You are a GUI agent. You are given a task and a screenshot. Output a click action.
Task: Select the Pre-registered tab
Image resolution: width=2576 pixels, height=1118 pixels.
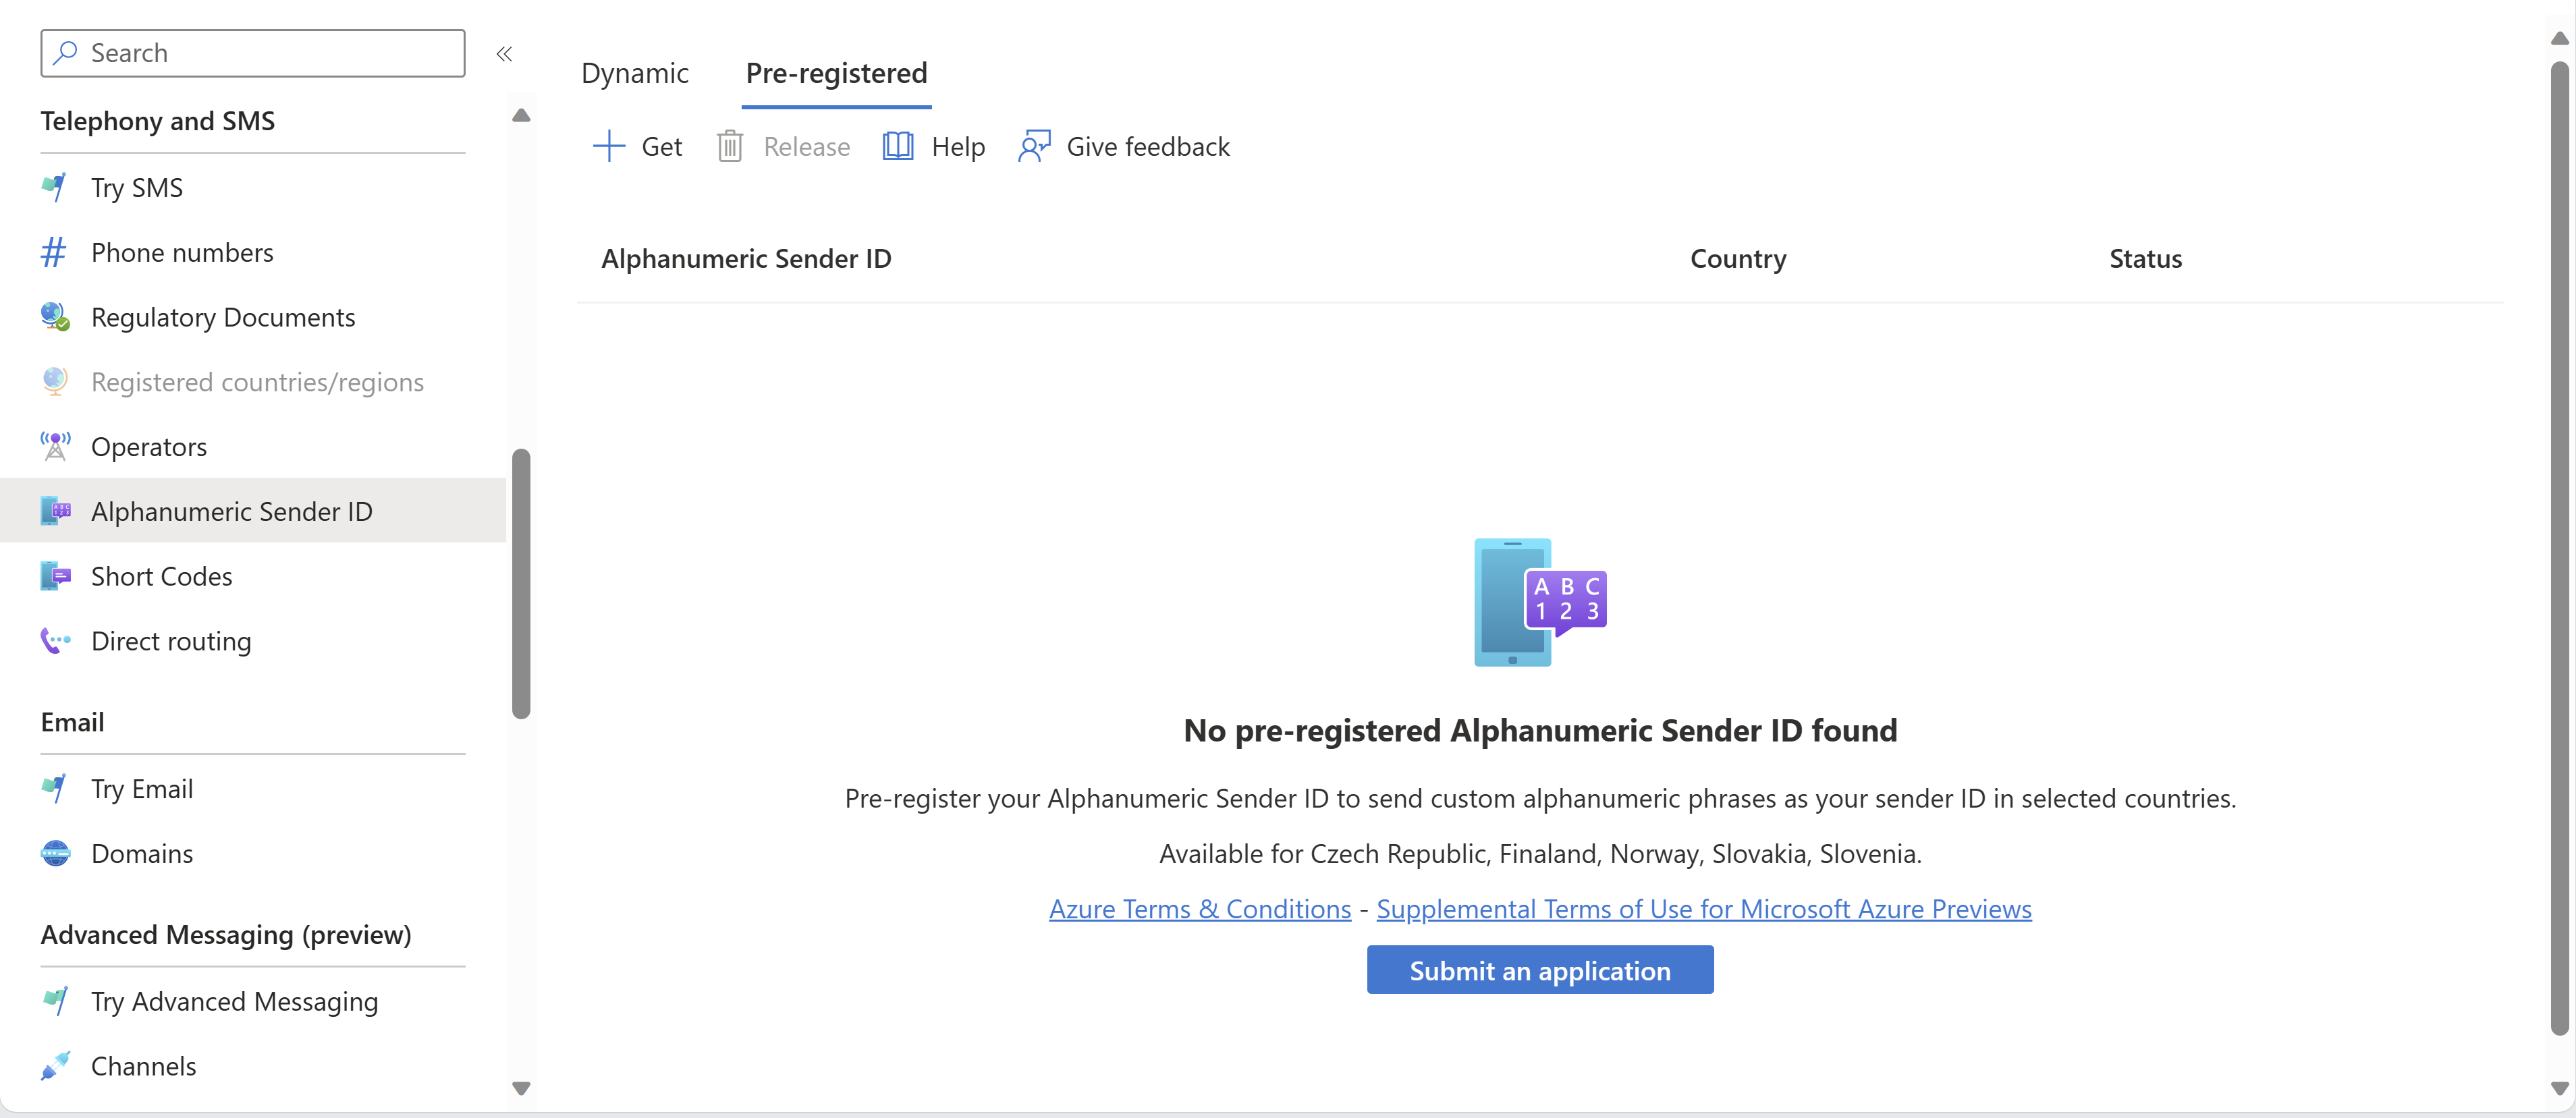838,72
